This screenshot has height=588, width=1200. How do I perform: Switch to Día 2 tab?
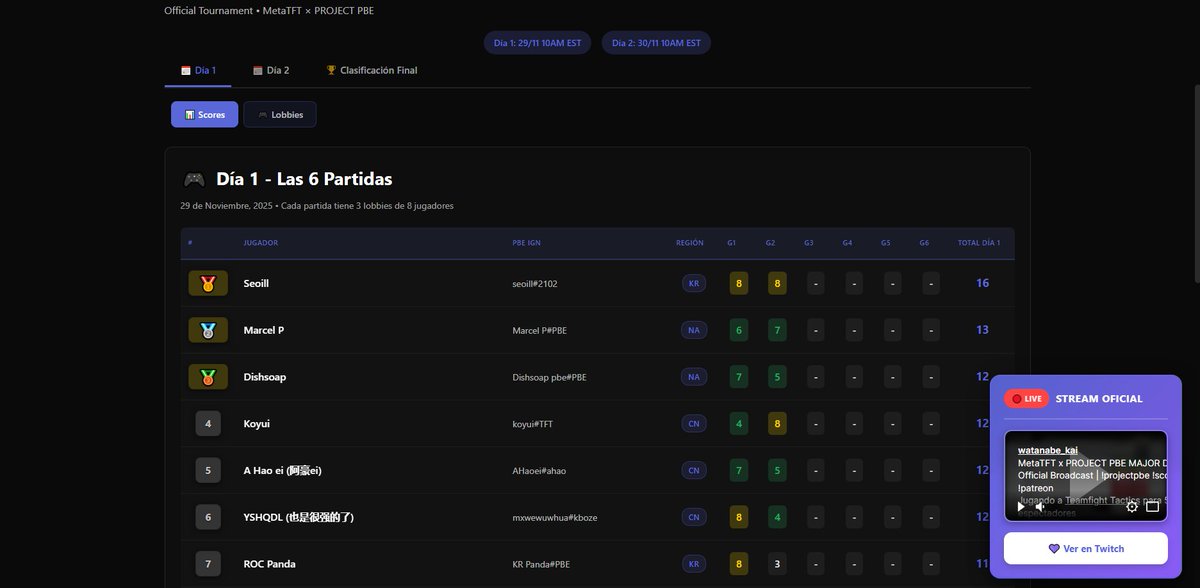[x=271, y=71]
